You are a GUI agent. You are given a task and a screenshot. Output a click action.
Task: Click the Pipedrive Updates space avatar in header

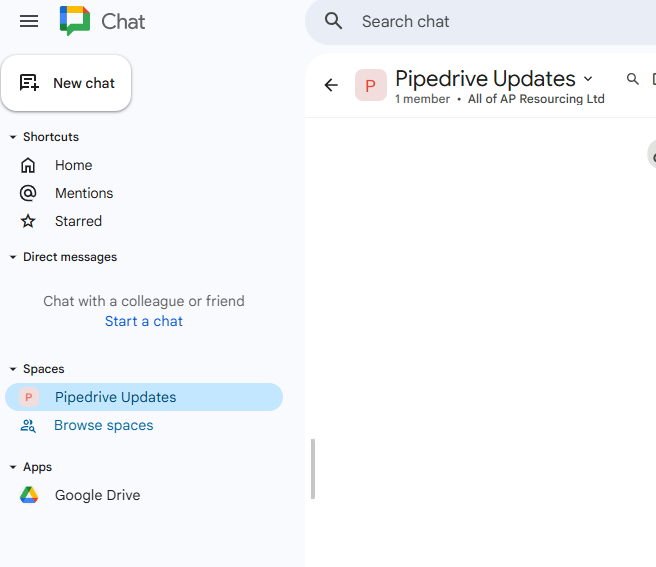click(371, 85)
